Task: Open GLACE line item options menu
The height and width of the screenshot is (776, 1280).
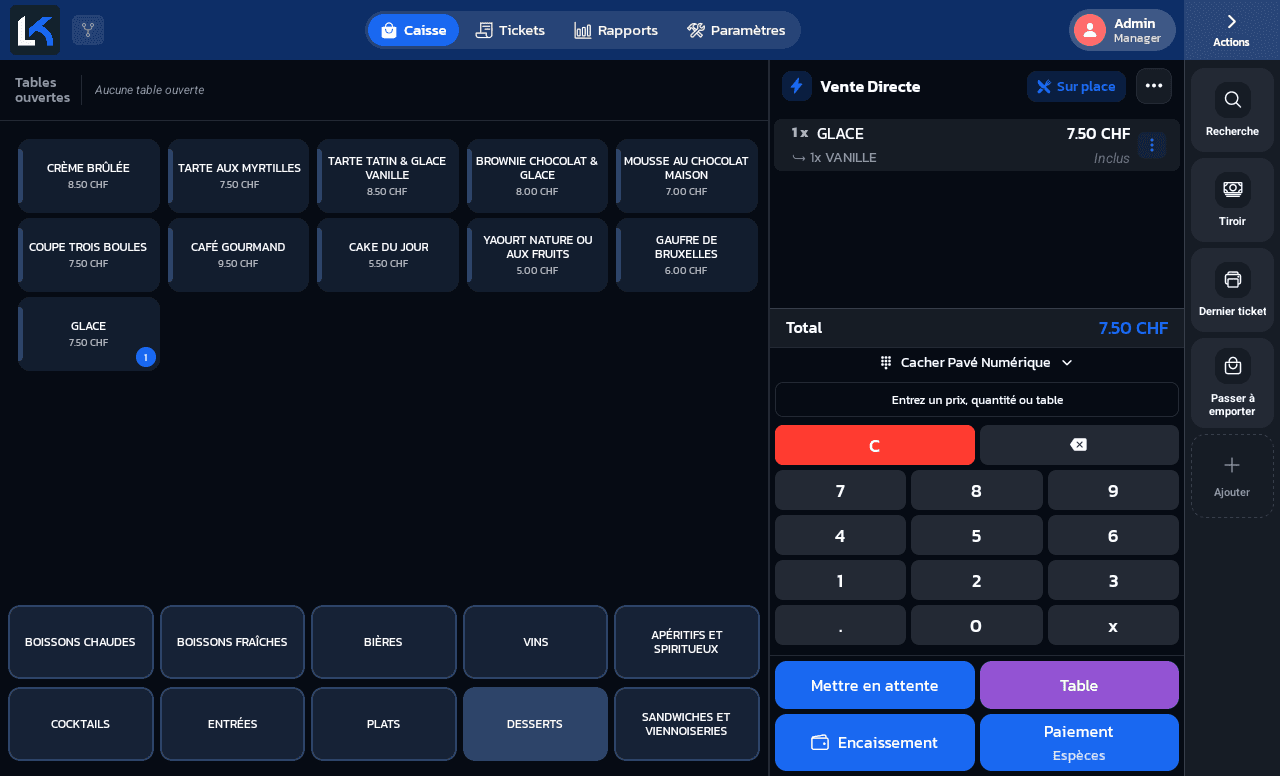Action: click(x=1152, y=145)
